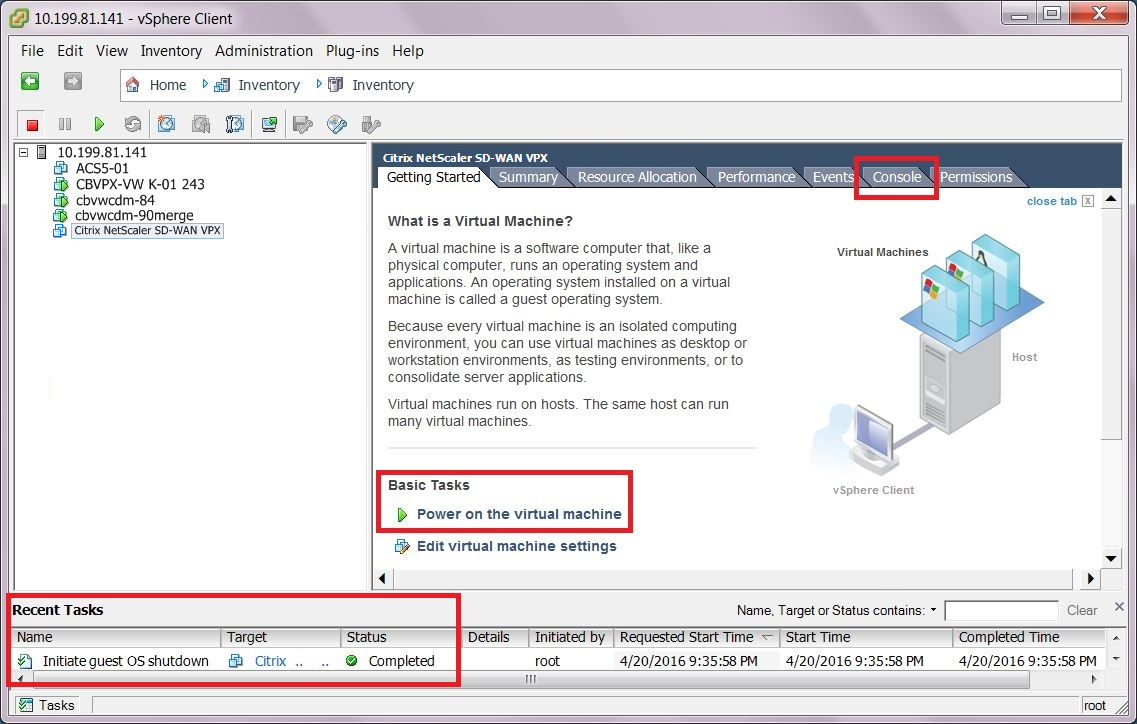
Task: Click the Citrix target link in Recent Tasks
Action: click(x=270, y=661)
